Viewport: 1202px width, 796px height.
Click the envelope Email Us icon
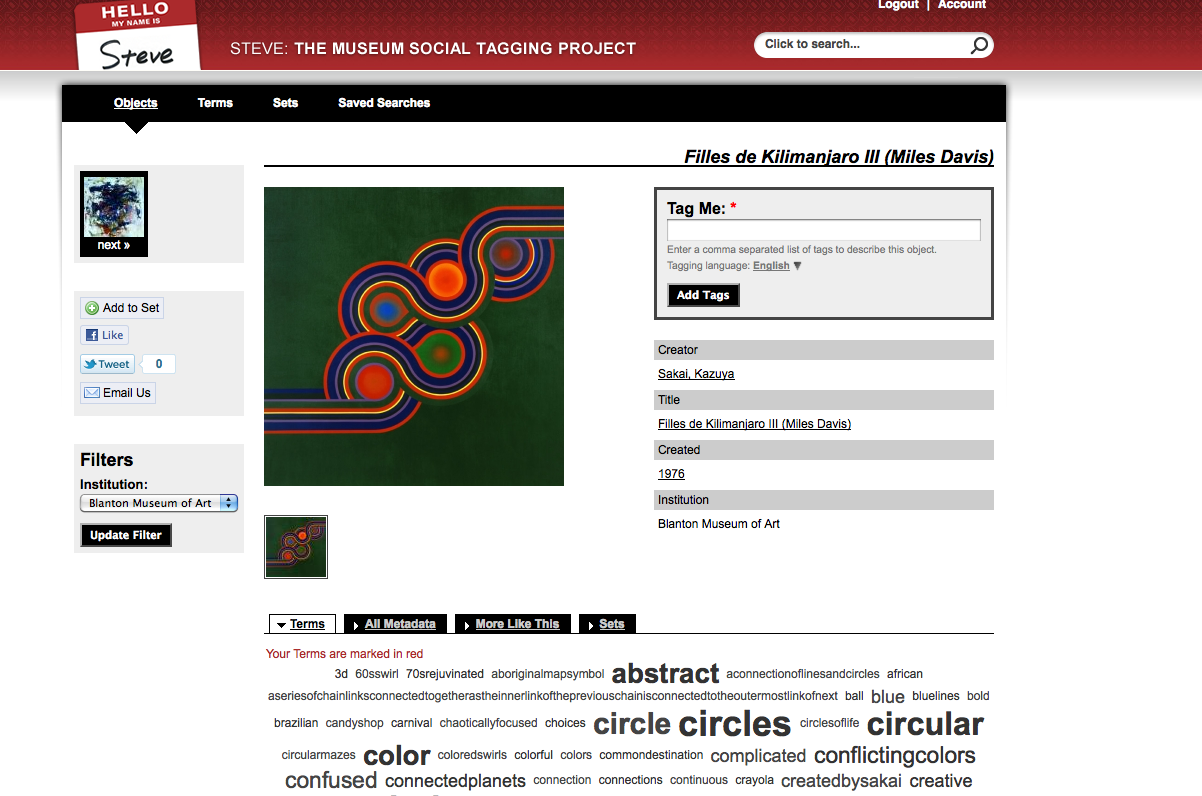[92, 393]
